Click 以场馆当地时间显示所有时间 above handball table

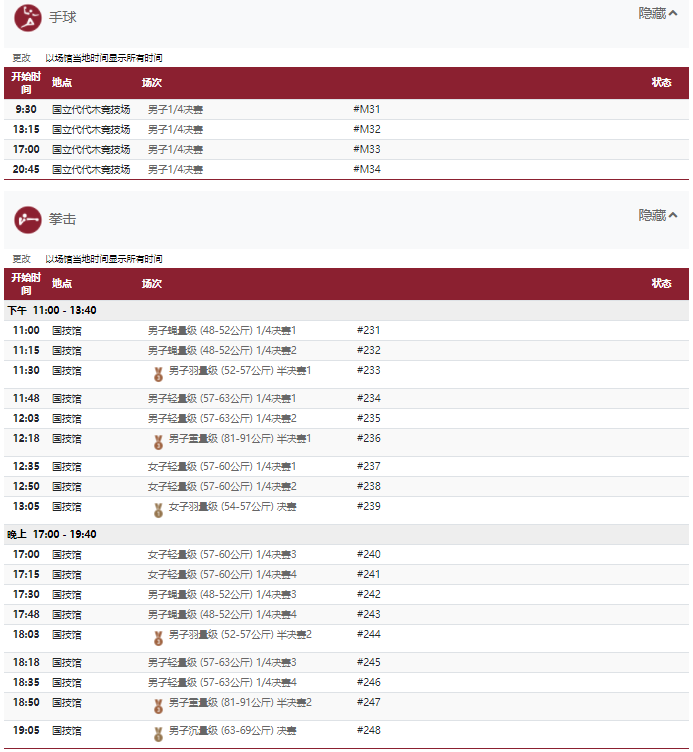tap(104, 58)
